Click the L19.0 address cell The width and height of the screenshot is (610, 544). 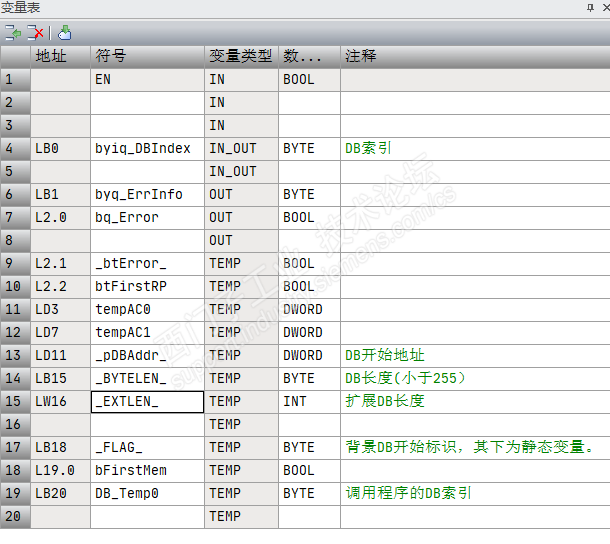[x=60, y=471]
